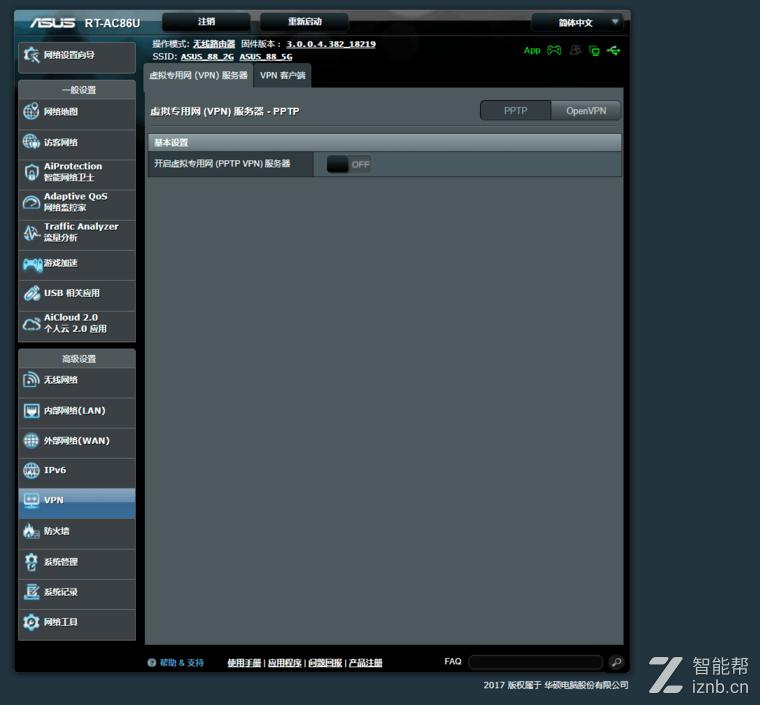
Task: Open Traffic Analyzer 流量分析 menu item
Action: pos(77,233)
